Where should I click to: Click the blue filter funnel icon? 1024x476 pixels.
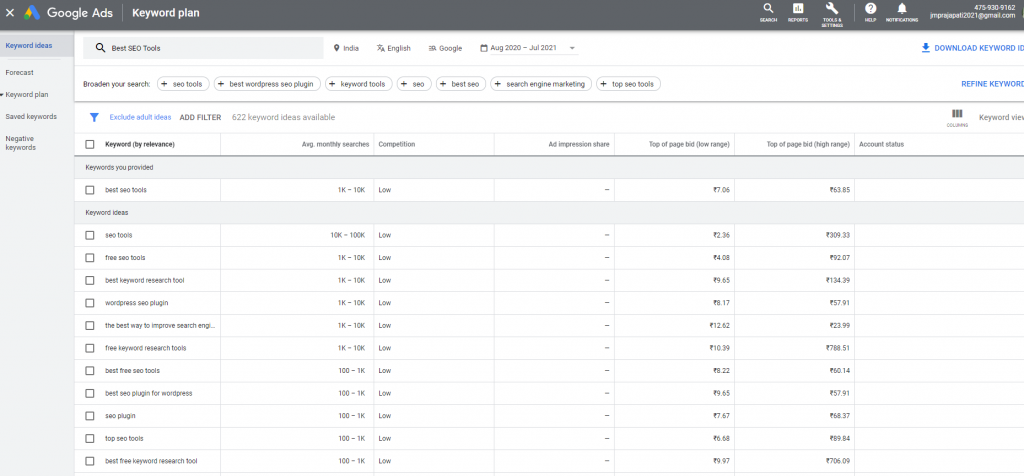94,118
